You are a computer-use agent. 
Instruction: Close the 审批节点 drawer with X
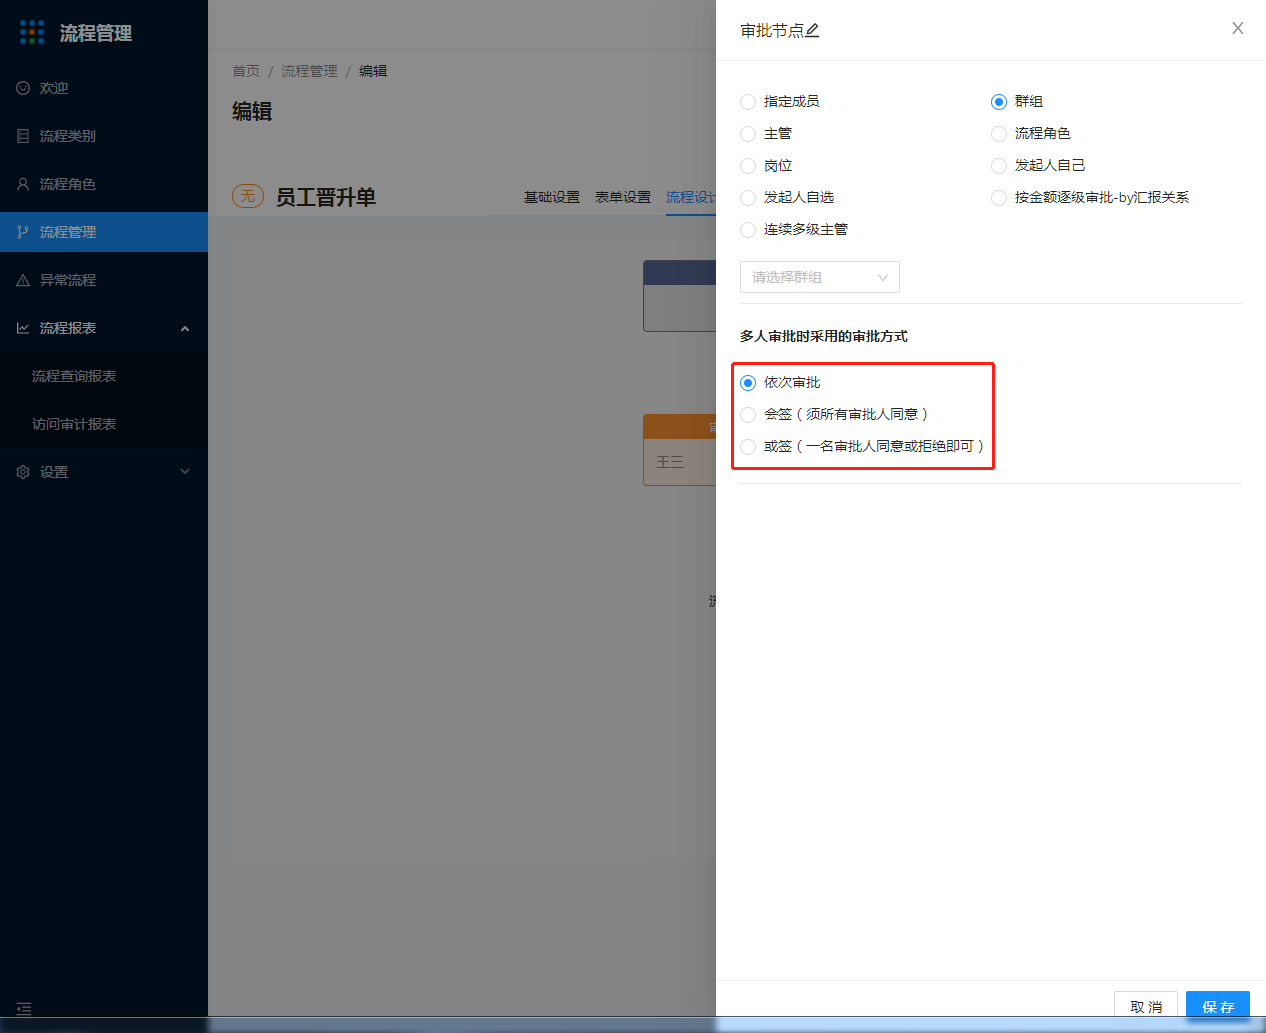click(x=1238, y=28)
